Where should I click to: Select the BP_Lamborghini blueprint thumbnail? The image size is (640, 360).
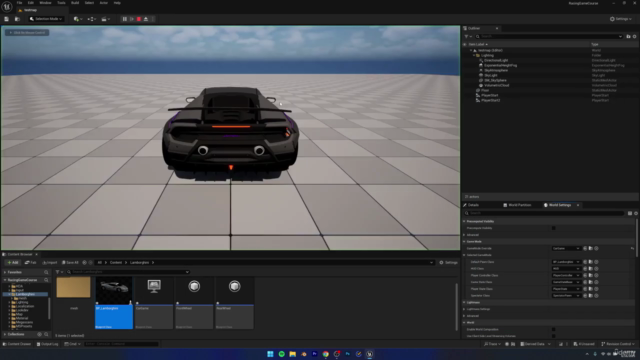[114, 302]
